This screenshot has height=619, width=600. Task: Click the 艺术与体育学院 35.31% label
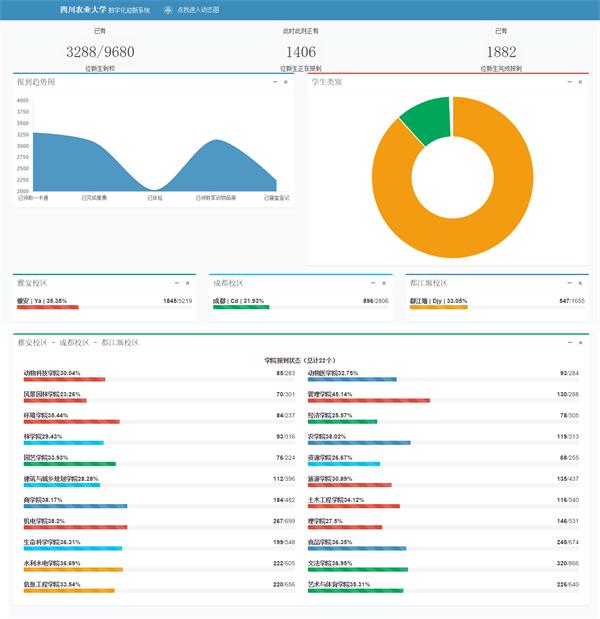point(339,584)
